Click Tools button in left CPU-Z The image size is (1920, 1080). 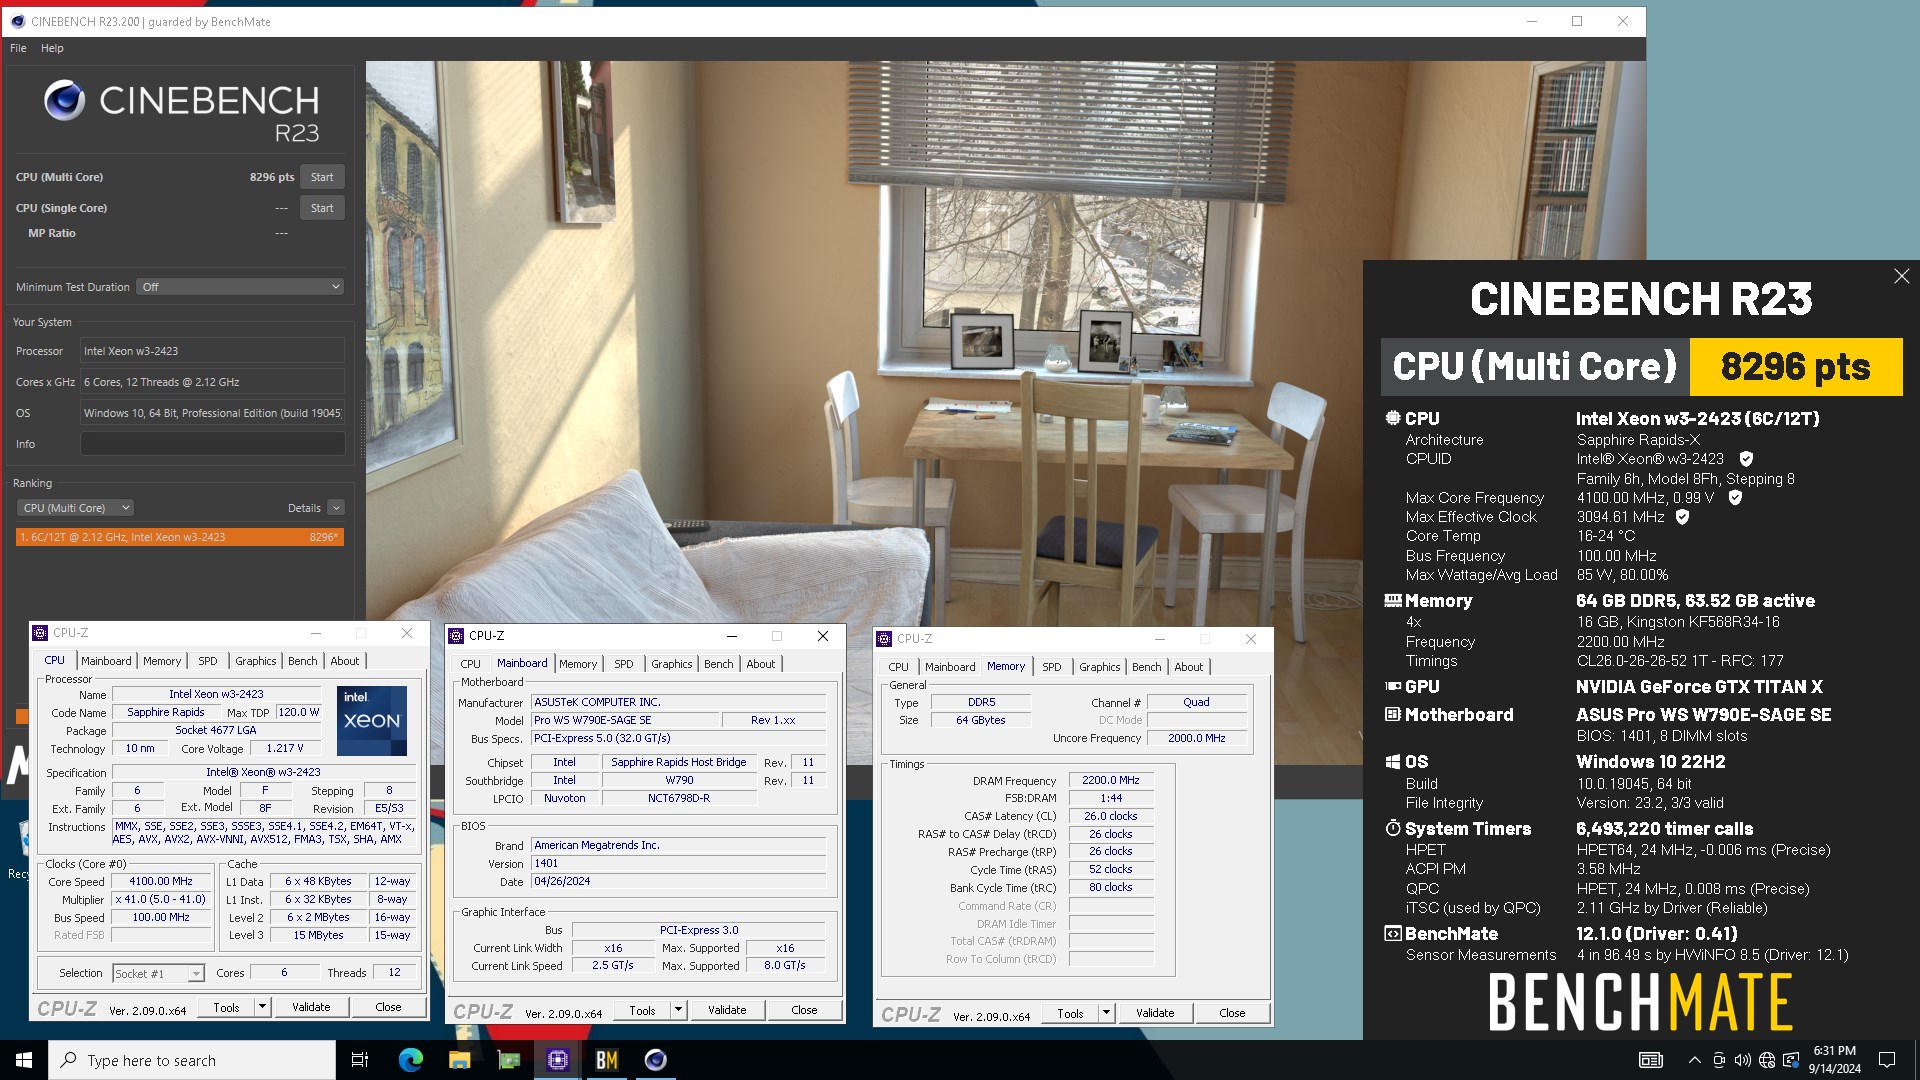click(227, 1007)
